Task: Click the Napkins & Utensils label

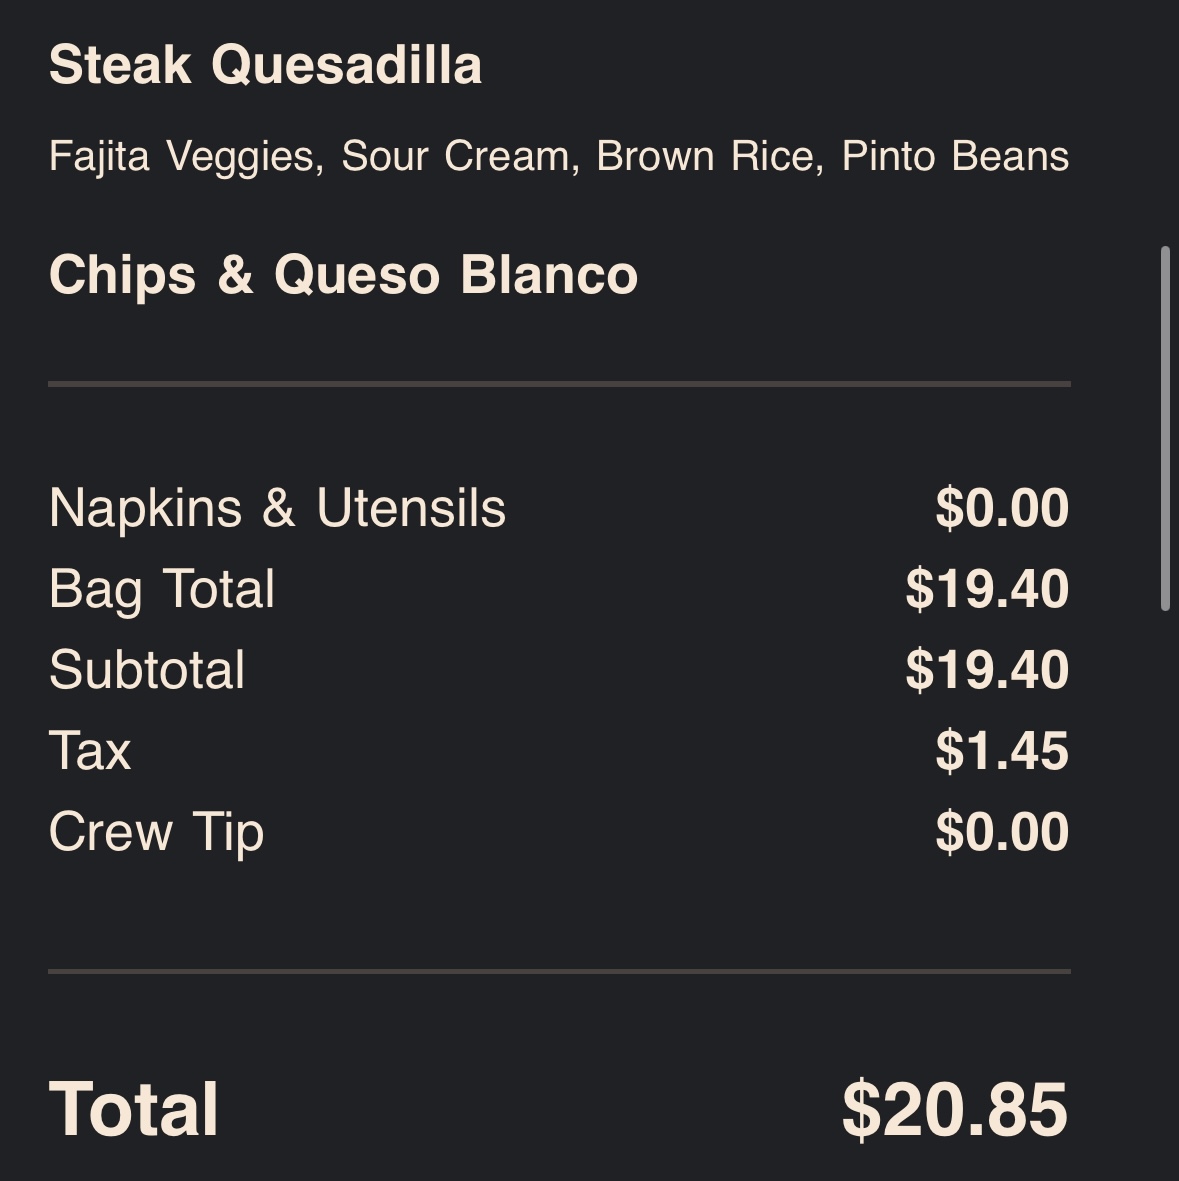Action: click(277, 508)
